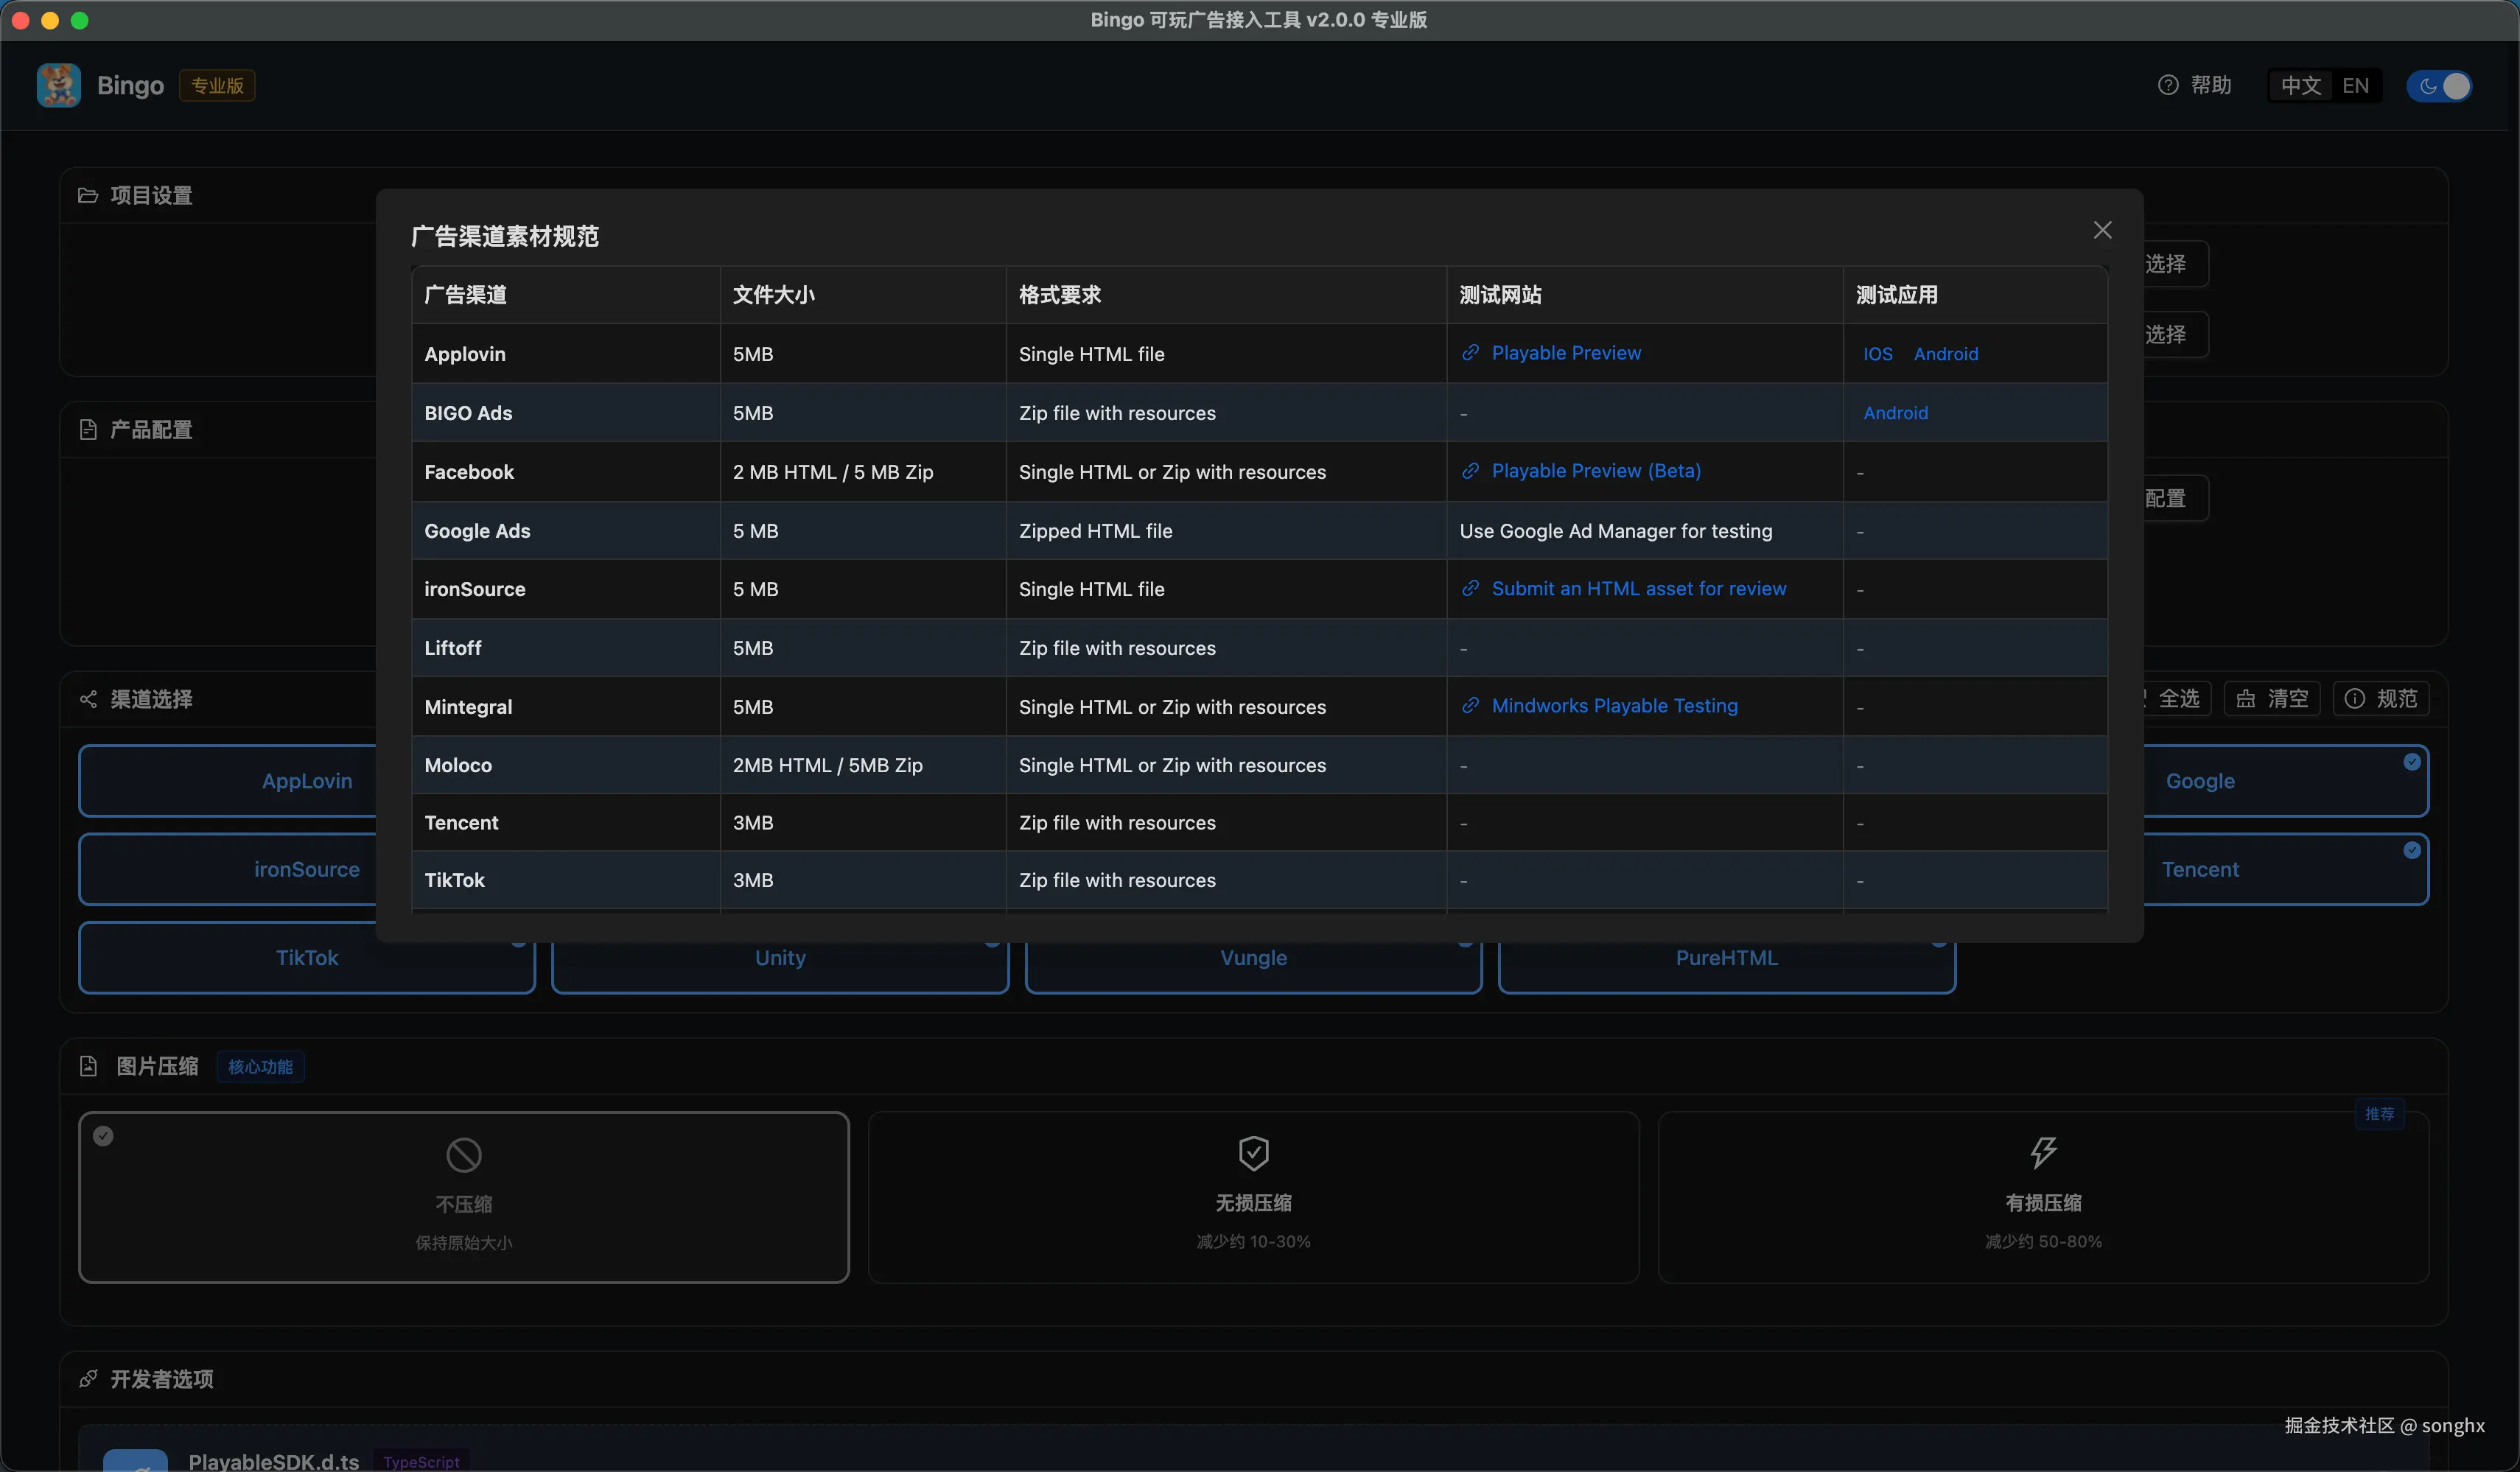Click link icon beside Playable Preview (Beta)

[x=1470, y=471]
